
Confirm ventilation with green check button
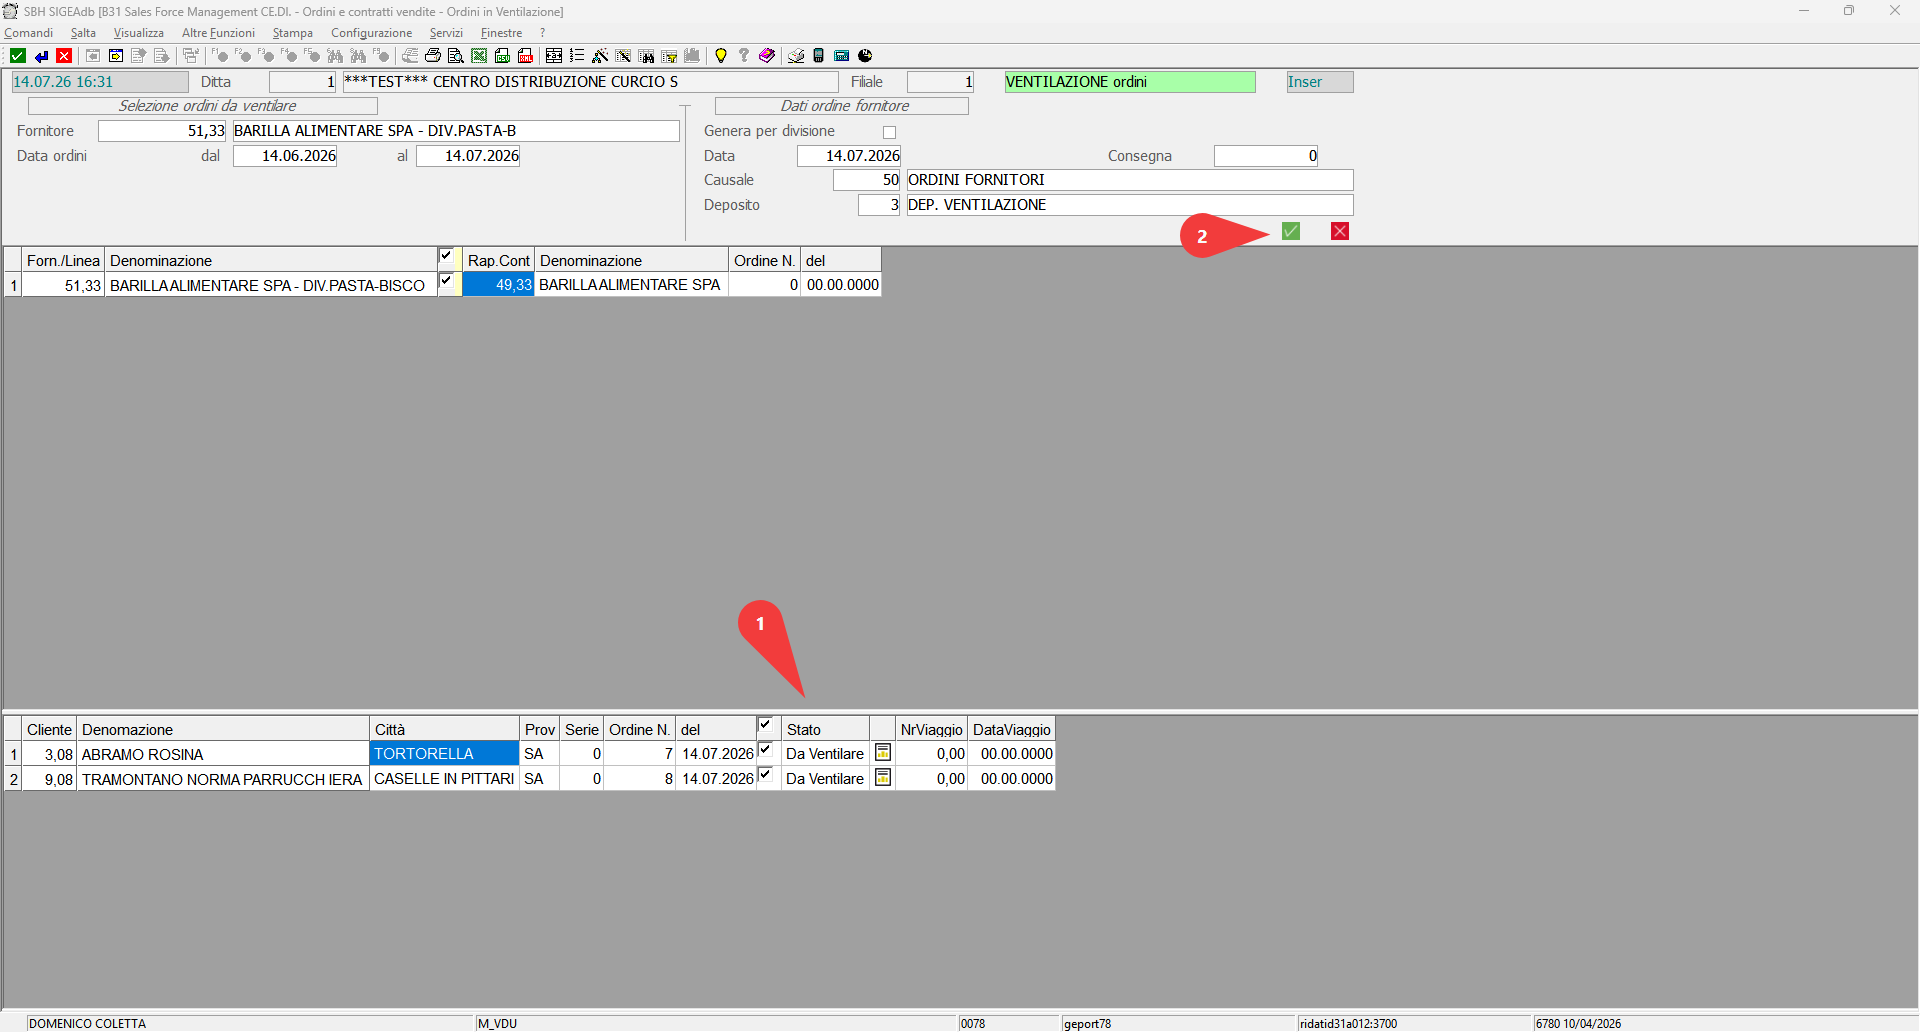[x=1291, y=231]
